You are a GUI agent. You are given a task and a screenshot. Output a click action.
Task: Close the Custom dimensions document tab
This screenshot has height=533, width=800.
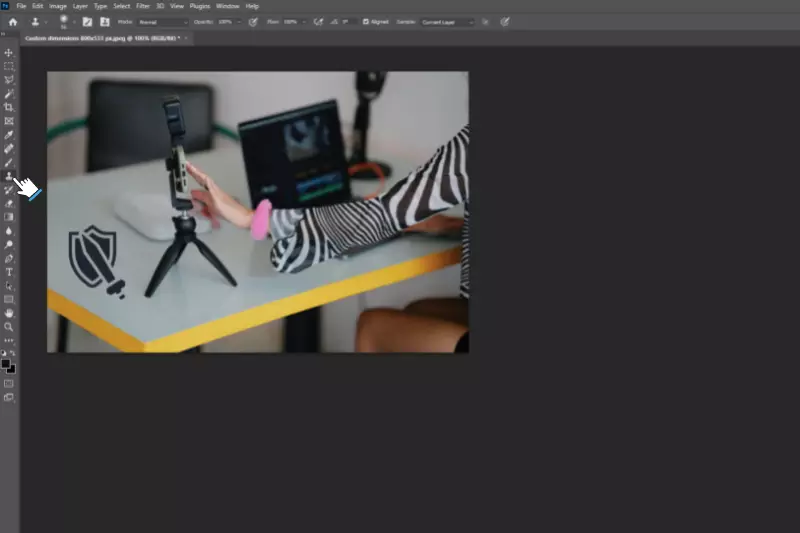[x=186, y=38]
